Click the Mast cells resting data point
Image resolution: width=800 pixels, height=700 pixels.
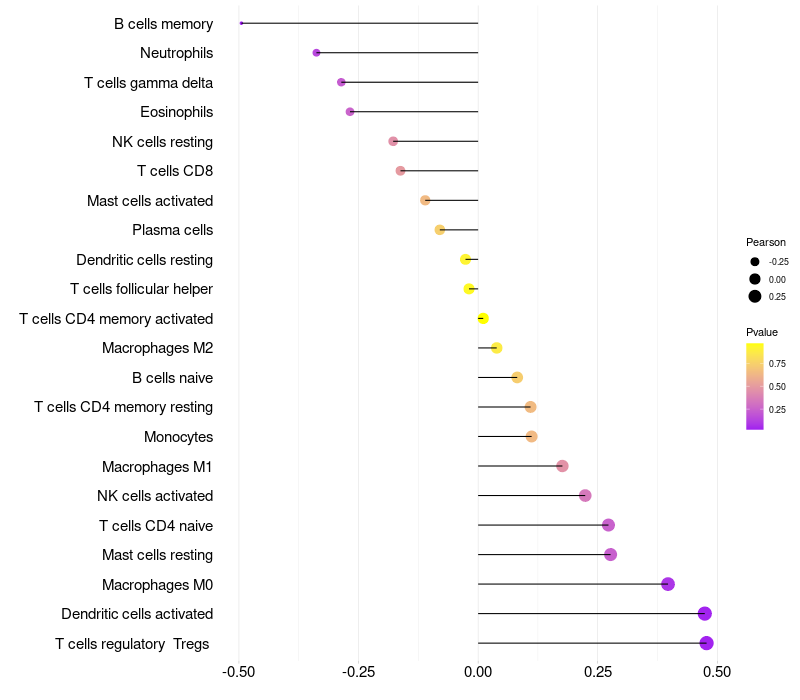[610, 555]
